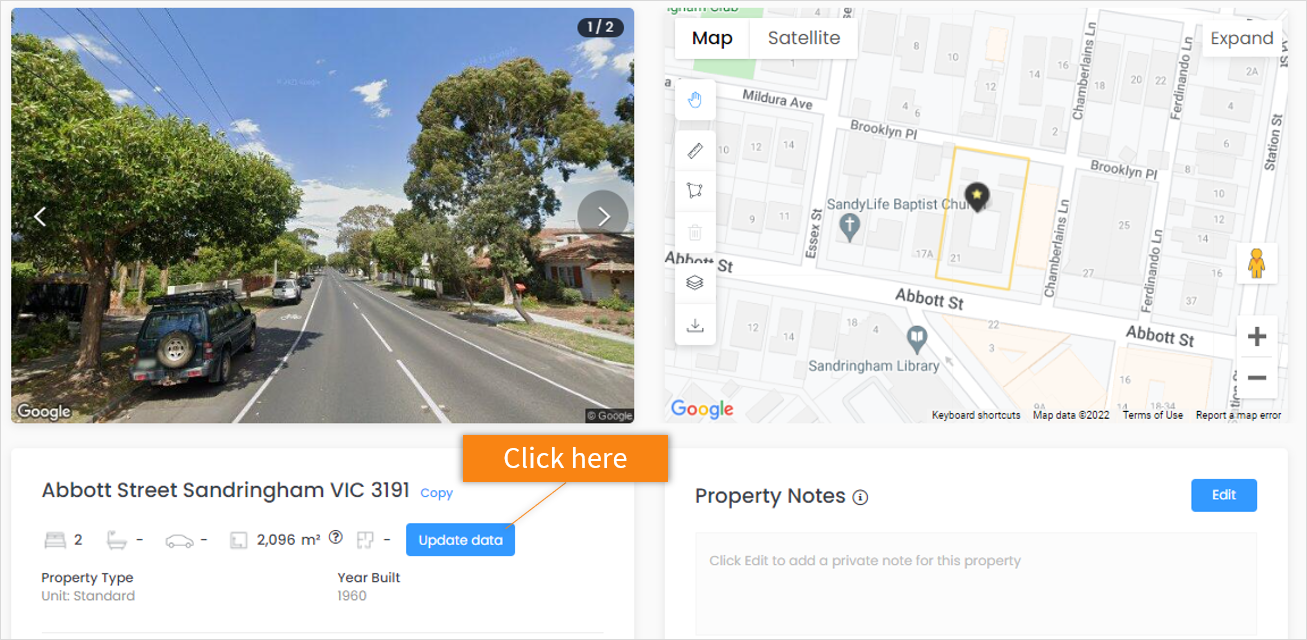1307x640 pixels.
Task: Select the ruler measure tool
Action: [695, 151]
